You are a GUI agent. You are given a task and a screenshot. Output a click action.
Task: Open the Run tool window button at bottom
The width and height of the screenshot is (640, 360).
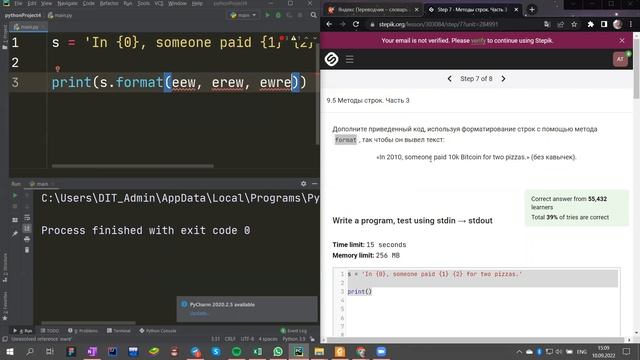click(x=23, y=331)
